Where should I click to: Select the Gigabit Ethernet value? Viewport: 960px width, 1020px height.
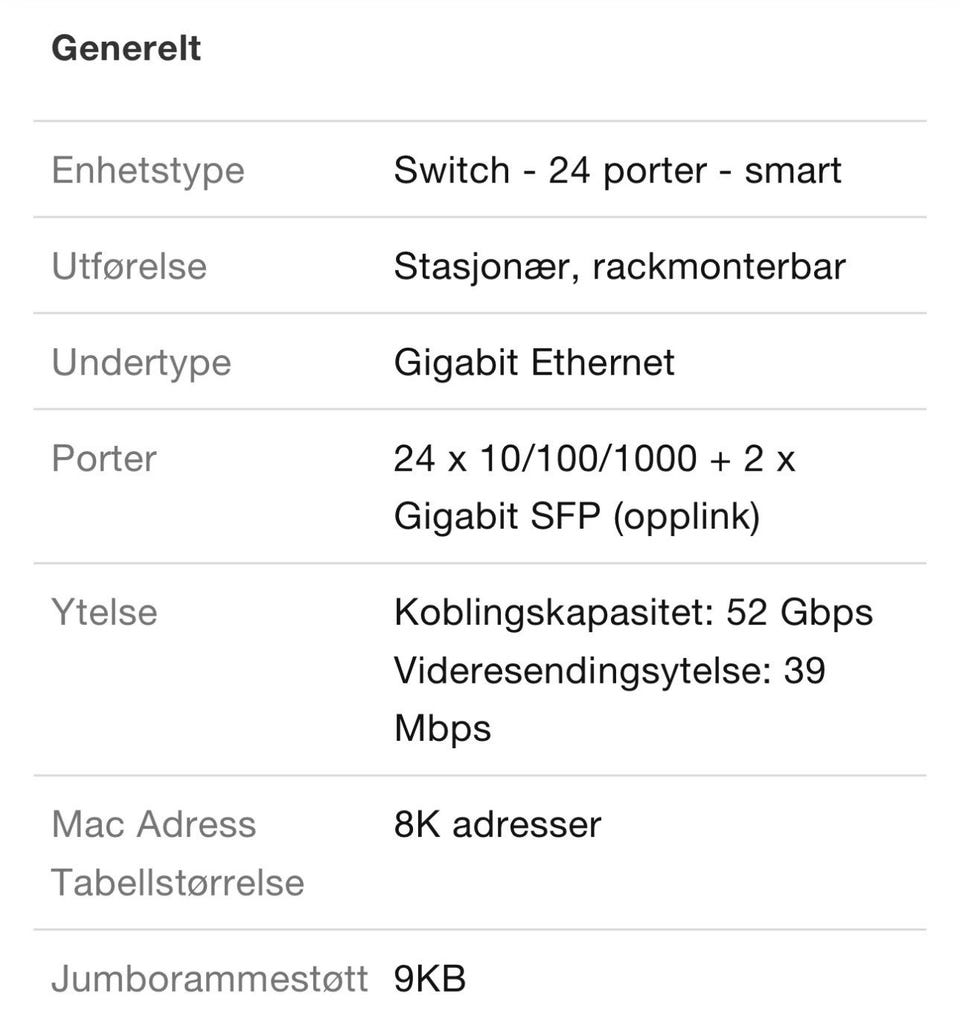pos(534,362)
